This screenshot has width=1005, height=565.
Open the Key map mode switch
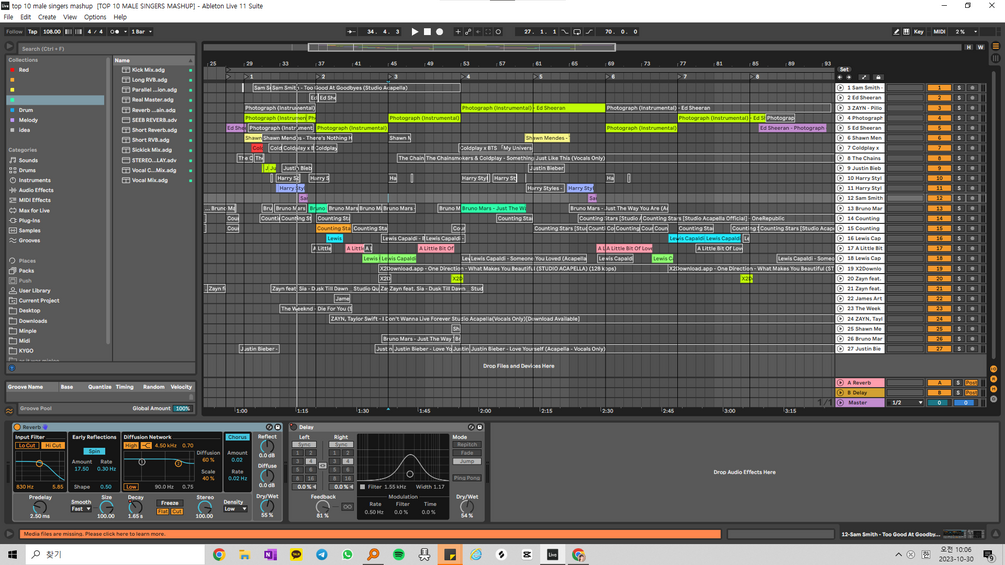919,31
